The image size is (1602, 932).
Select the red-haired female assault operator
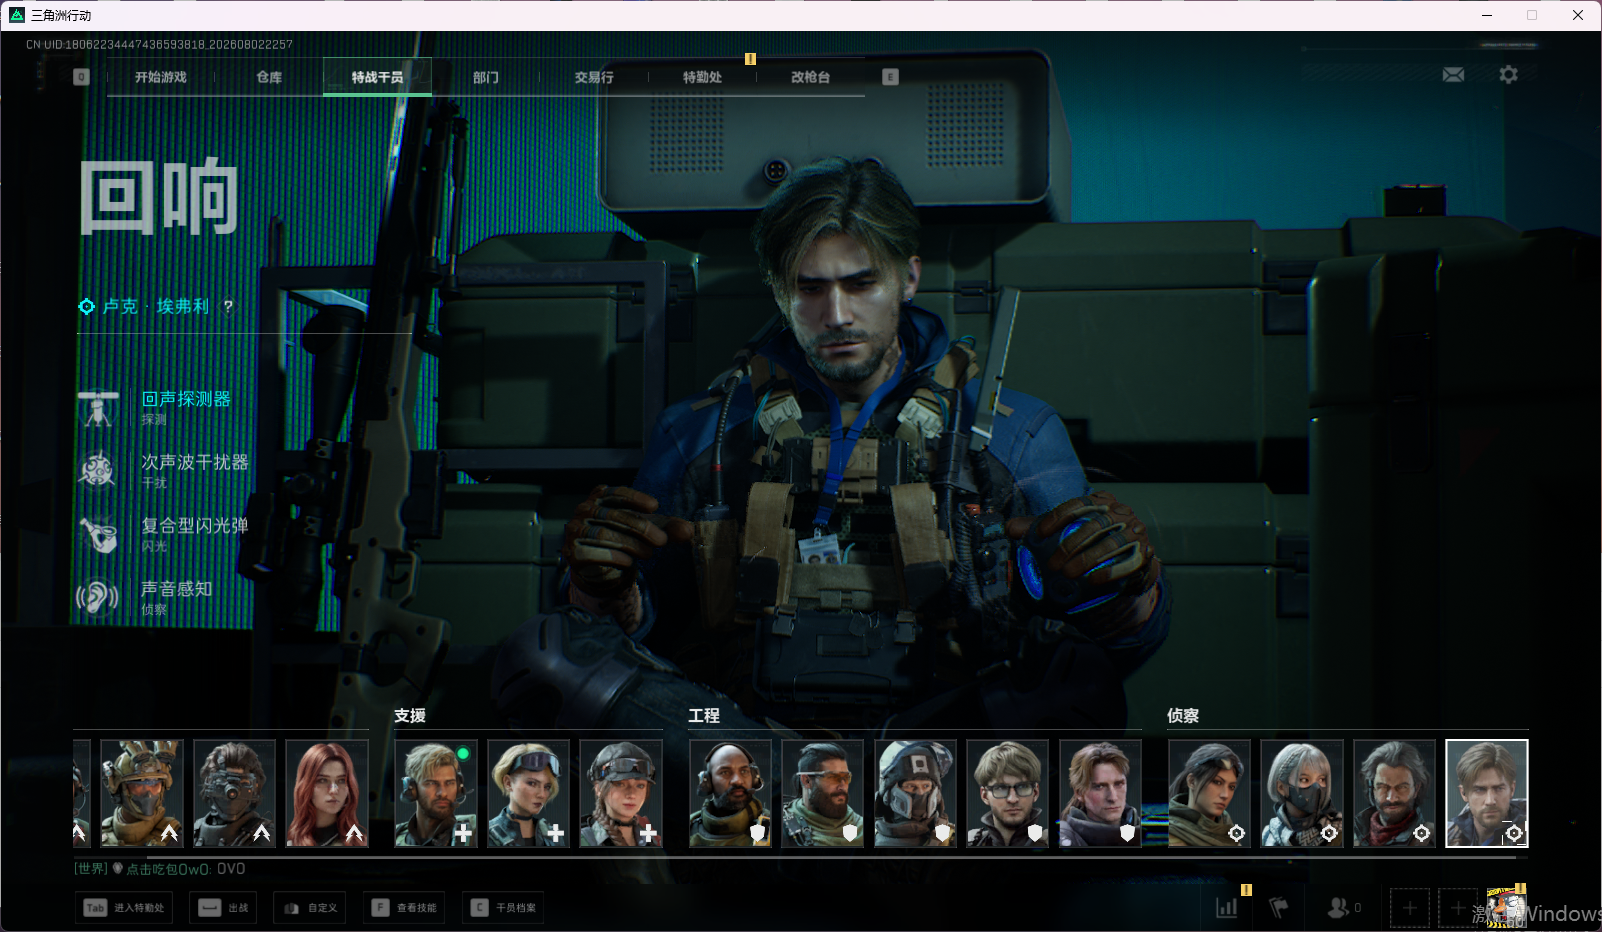pos(327,794)
